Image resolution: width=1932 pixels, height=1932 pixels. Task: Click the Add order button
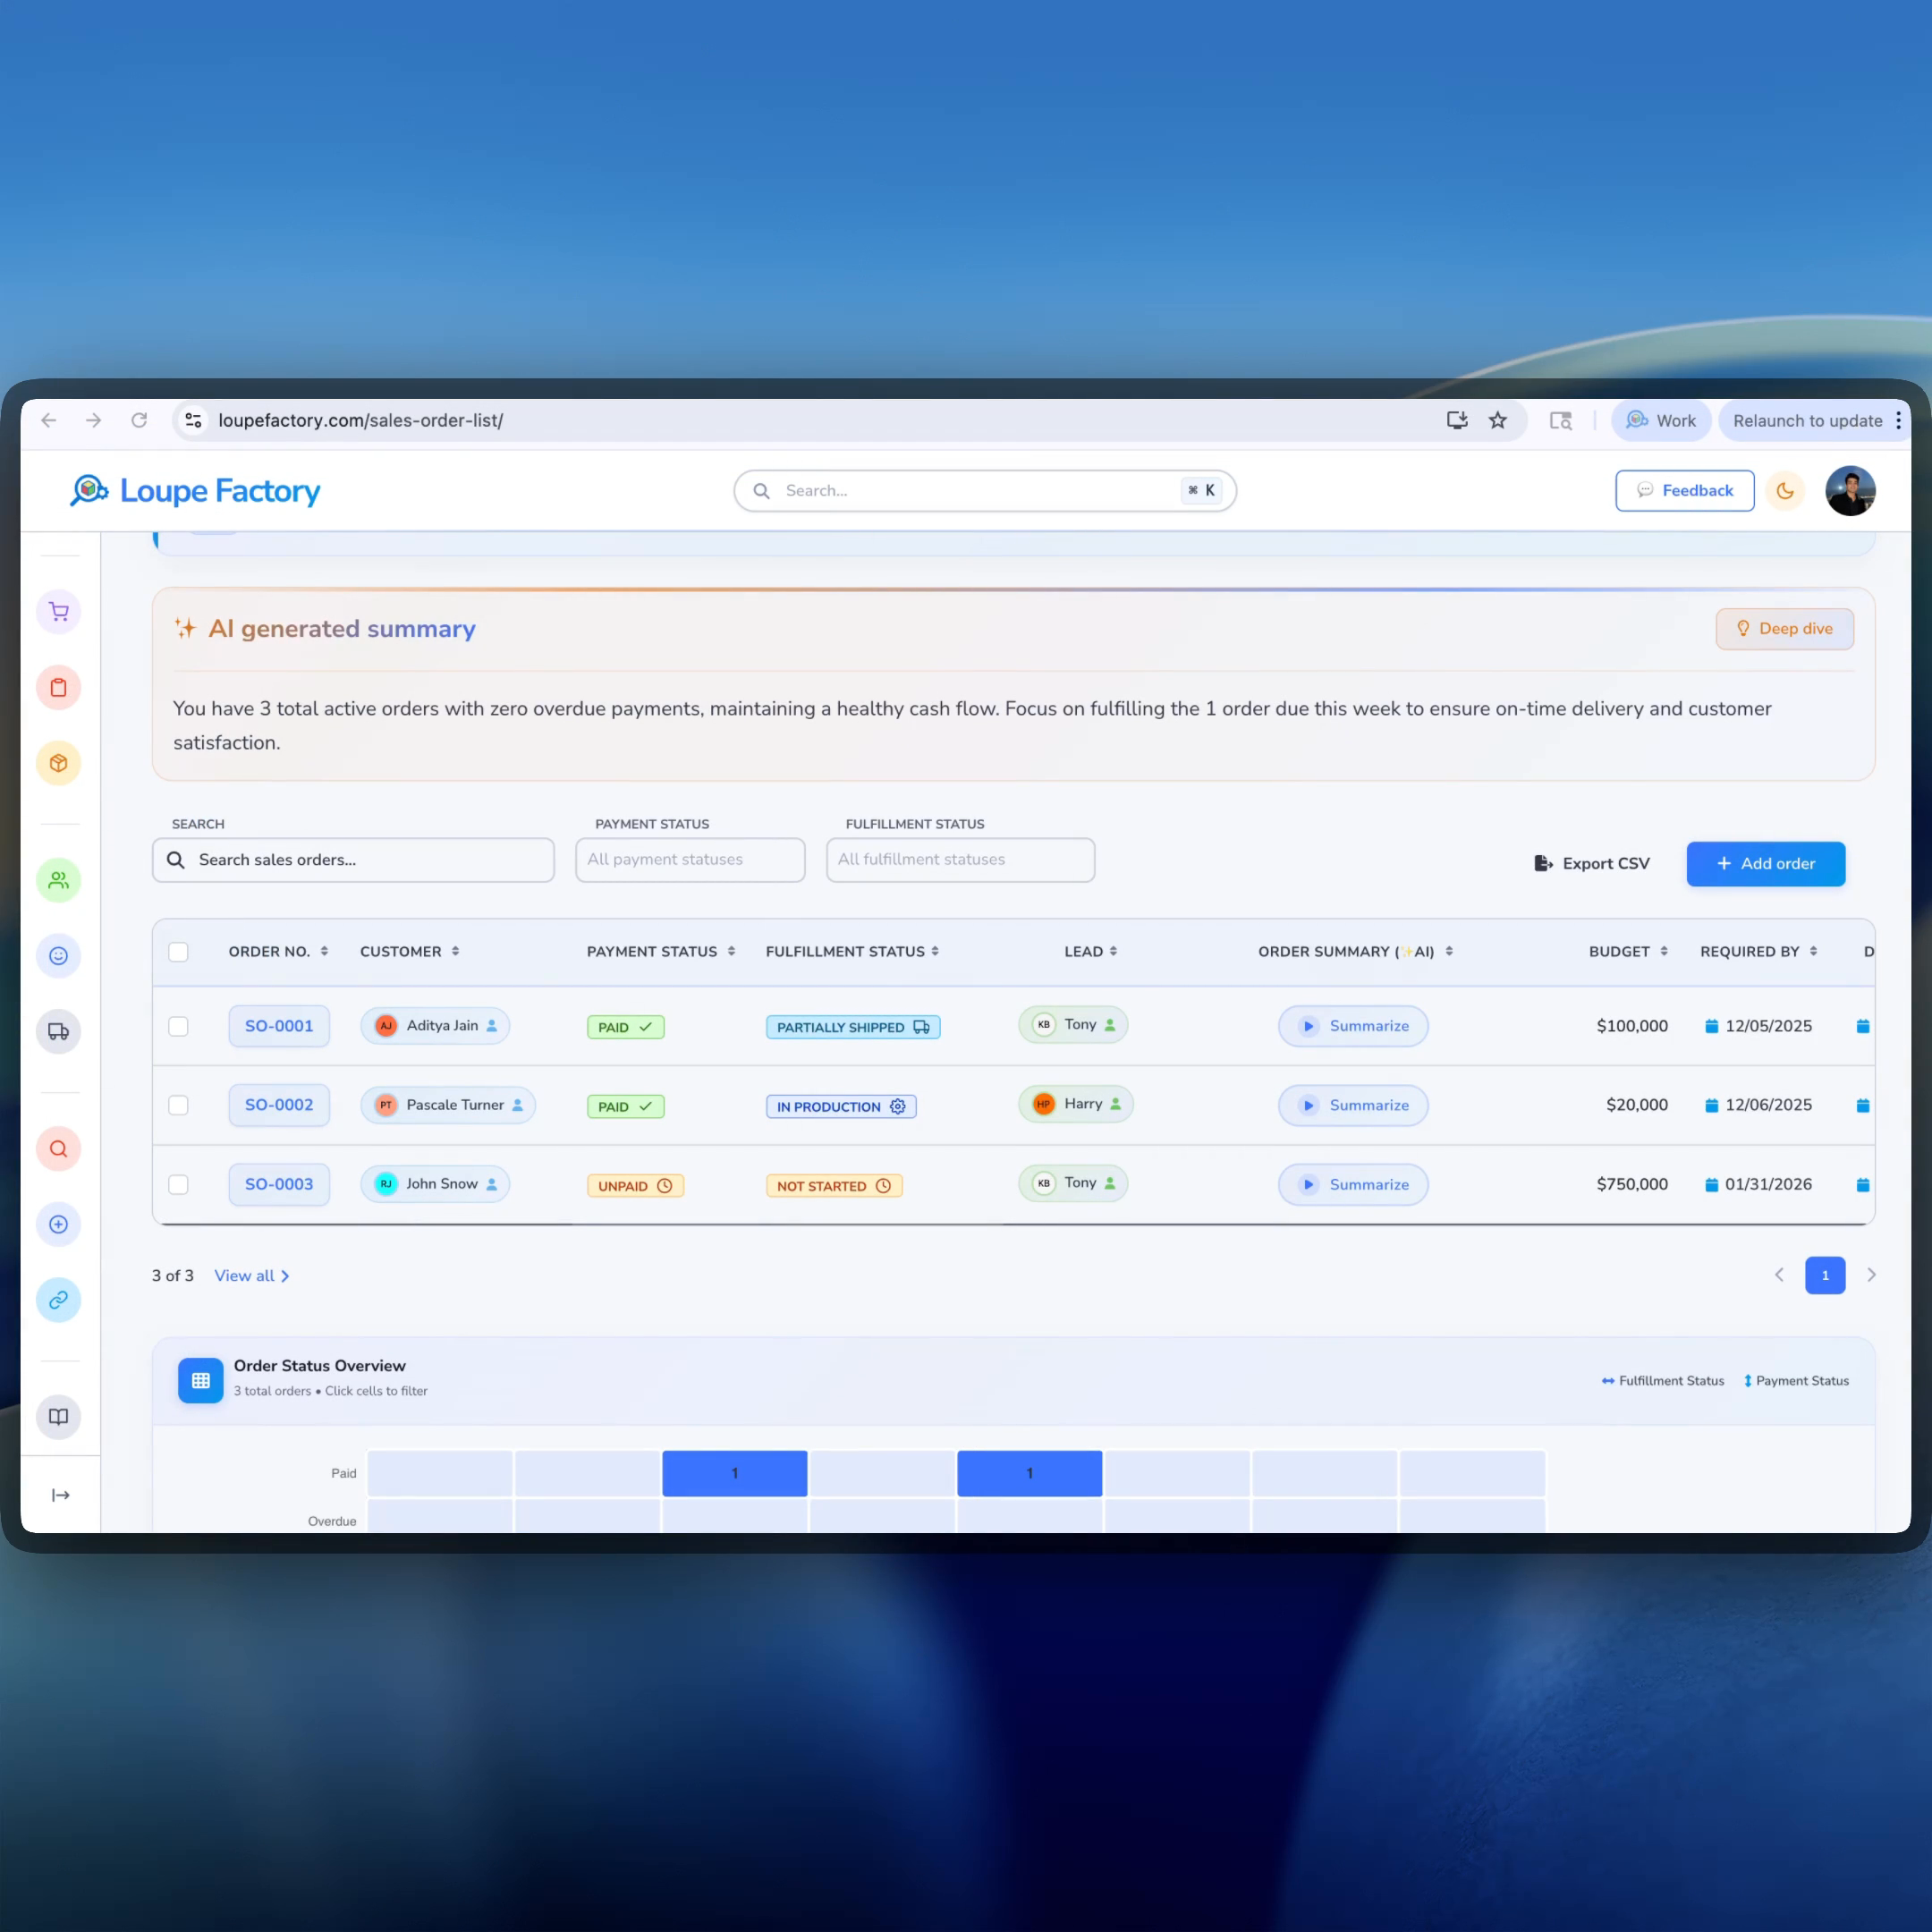[1766, 864]
